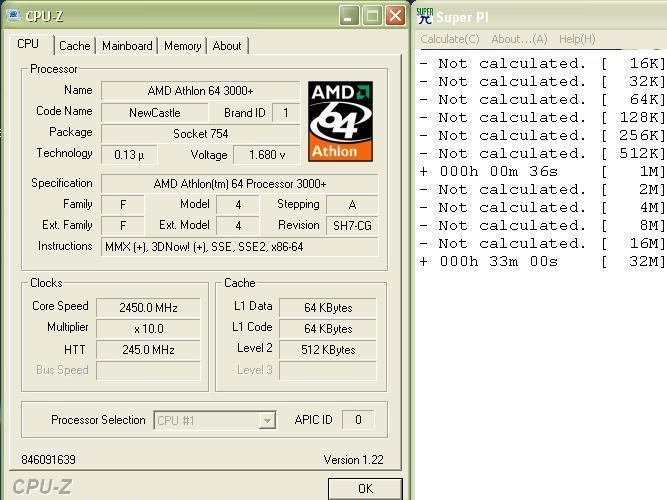This screenshot has height=500, width=667.
Task: Click the Version 1.22 label
Action: click(353, 460)
